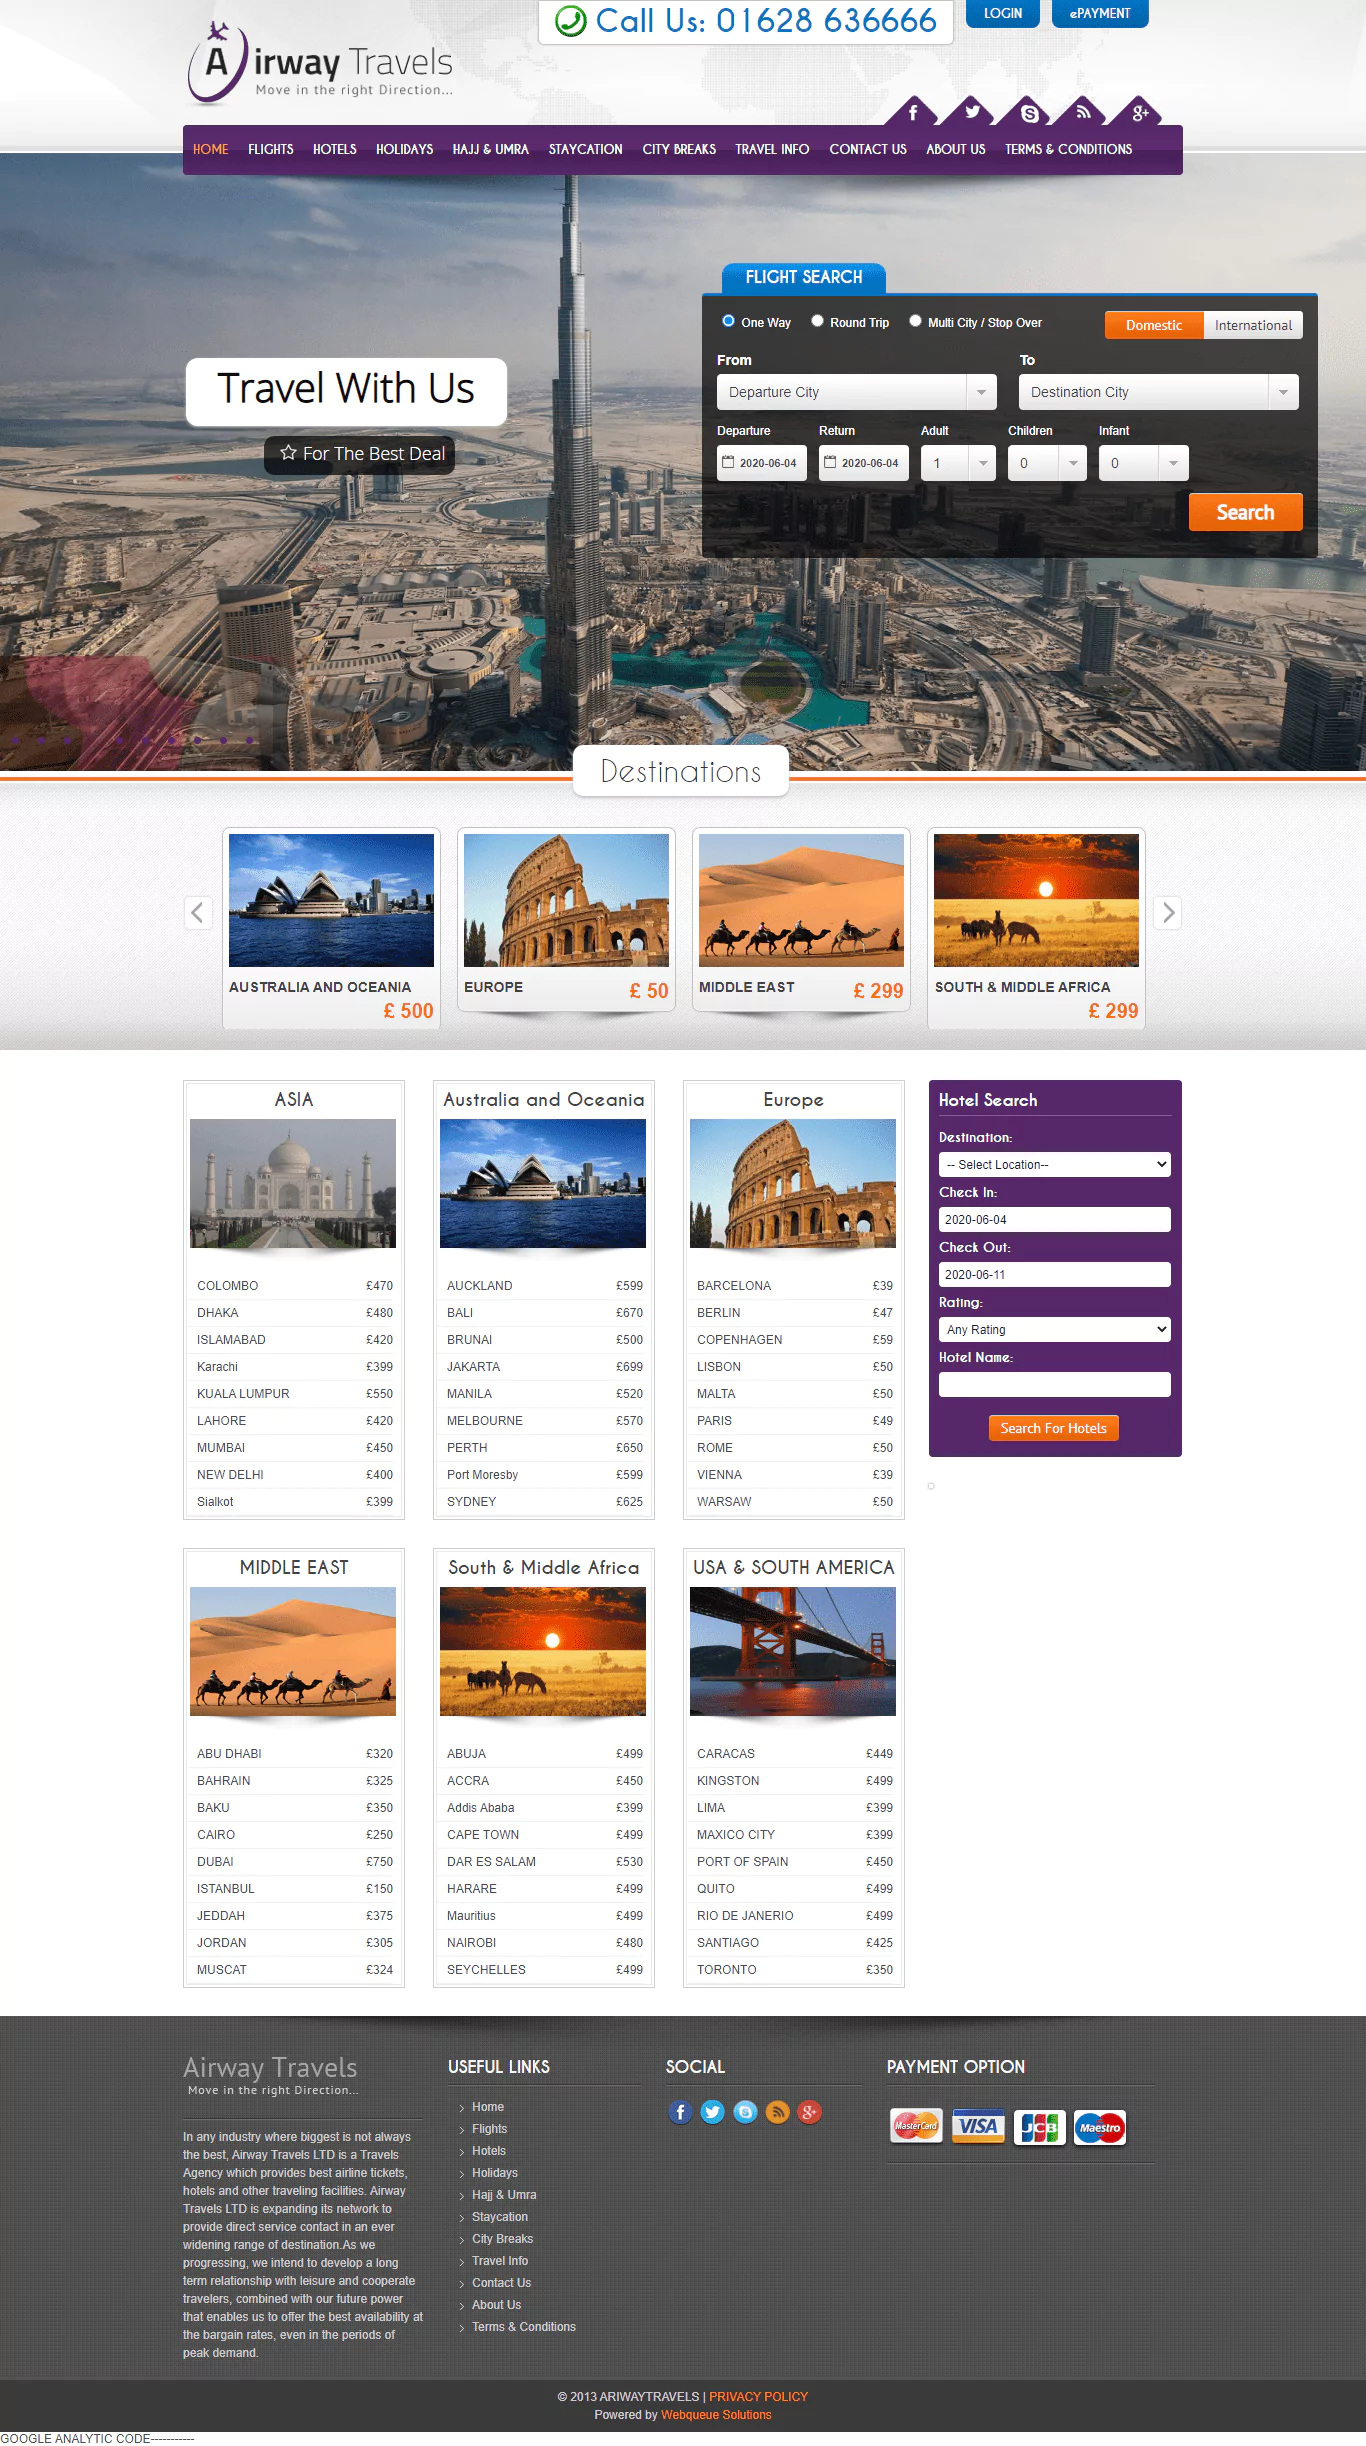Image resolution: width=1366 pixels, height=2446 pixels.
Task: Select Multi City / Stop Over option
Action: coord(915,321)
